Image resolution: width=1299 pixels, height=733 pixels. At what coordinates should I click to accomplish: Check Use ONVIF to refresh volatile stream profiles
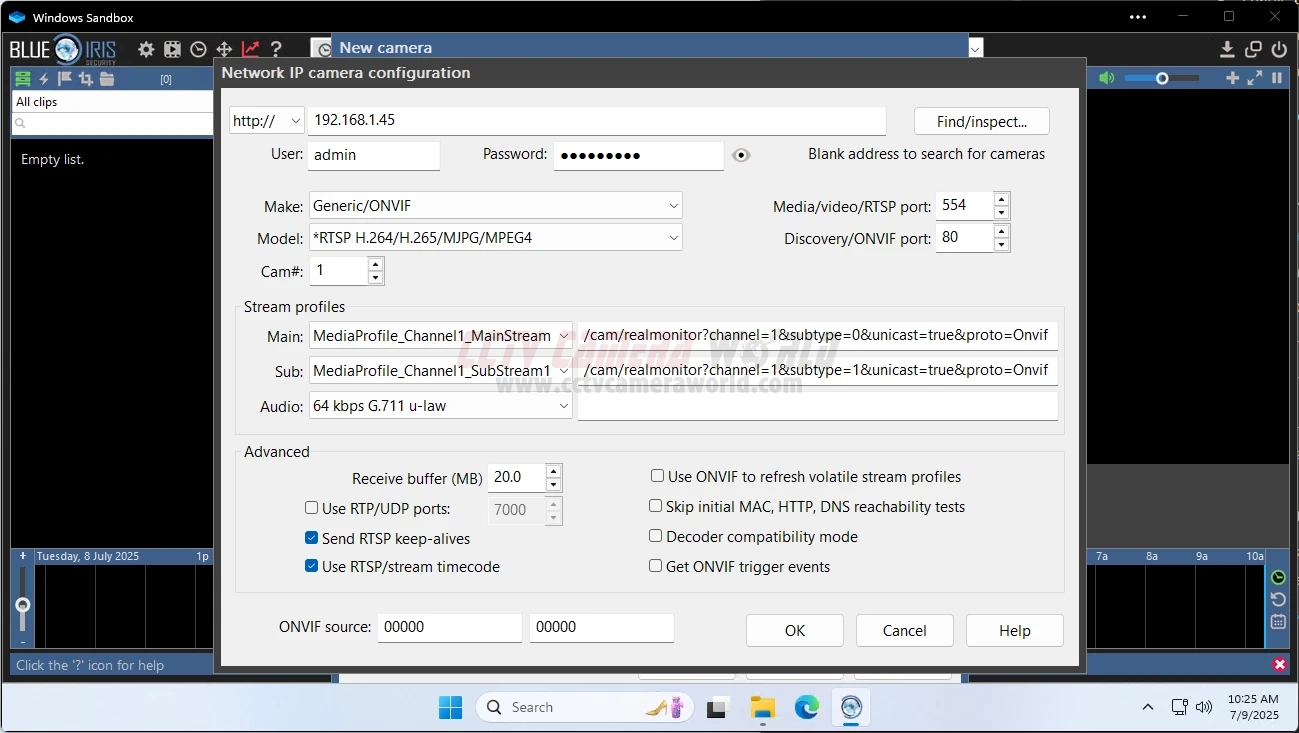pos(656,476)
